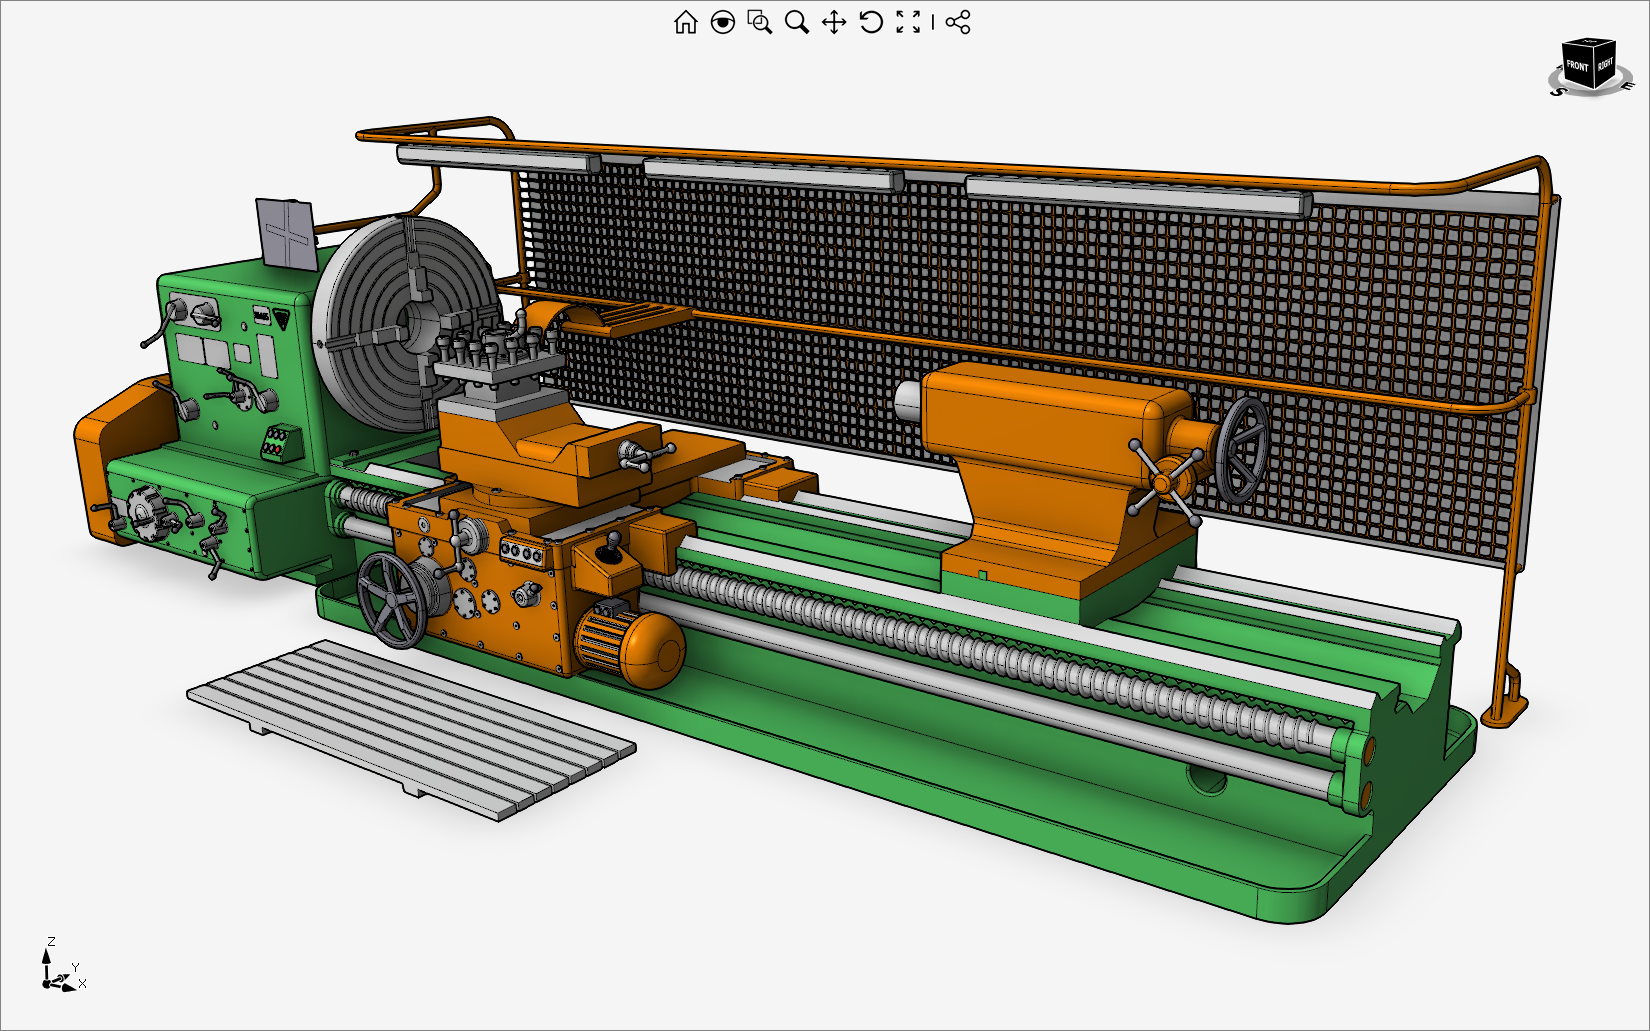Activate the Rotate/Orbit tool
The image size is (1650, 1031).
click(x=871, y=22)
